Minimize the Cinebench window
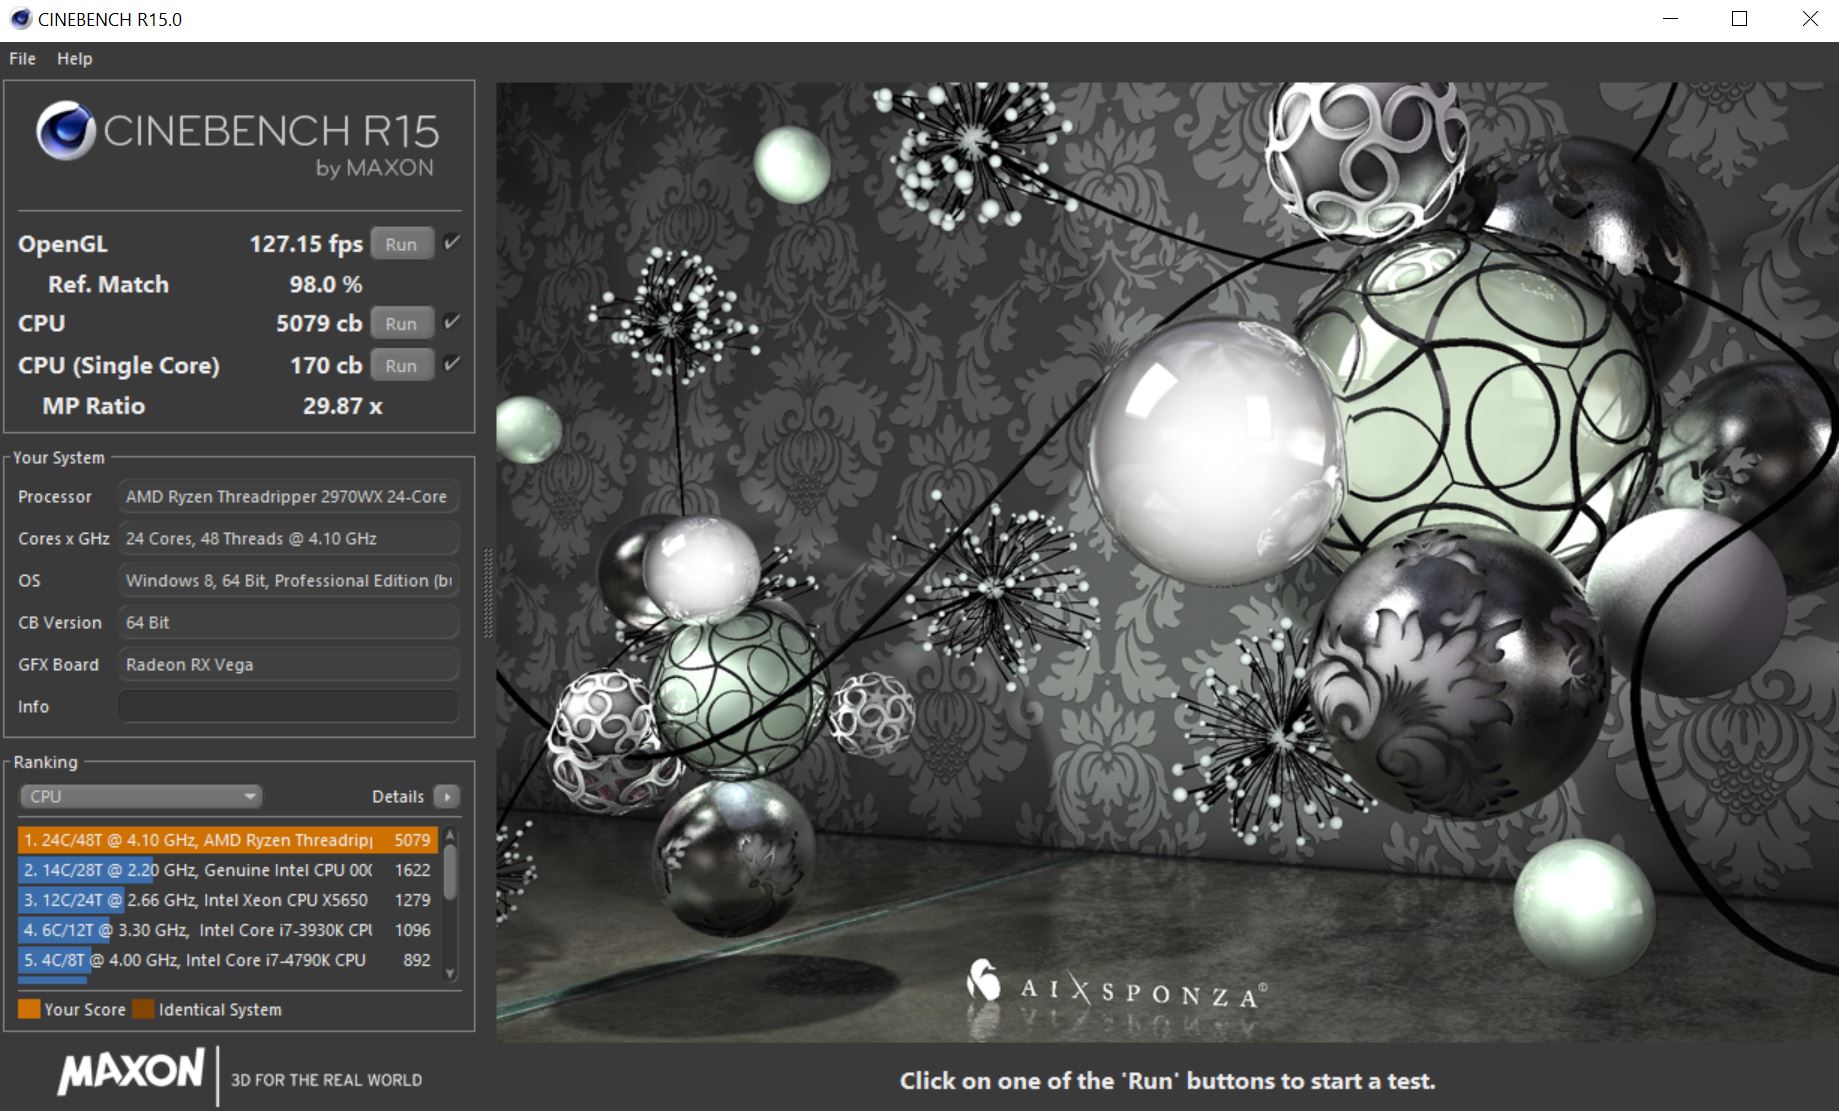This screenshot has height=1111, width=1839. pyautogui.click(x=1670, y=19)
